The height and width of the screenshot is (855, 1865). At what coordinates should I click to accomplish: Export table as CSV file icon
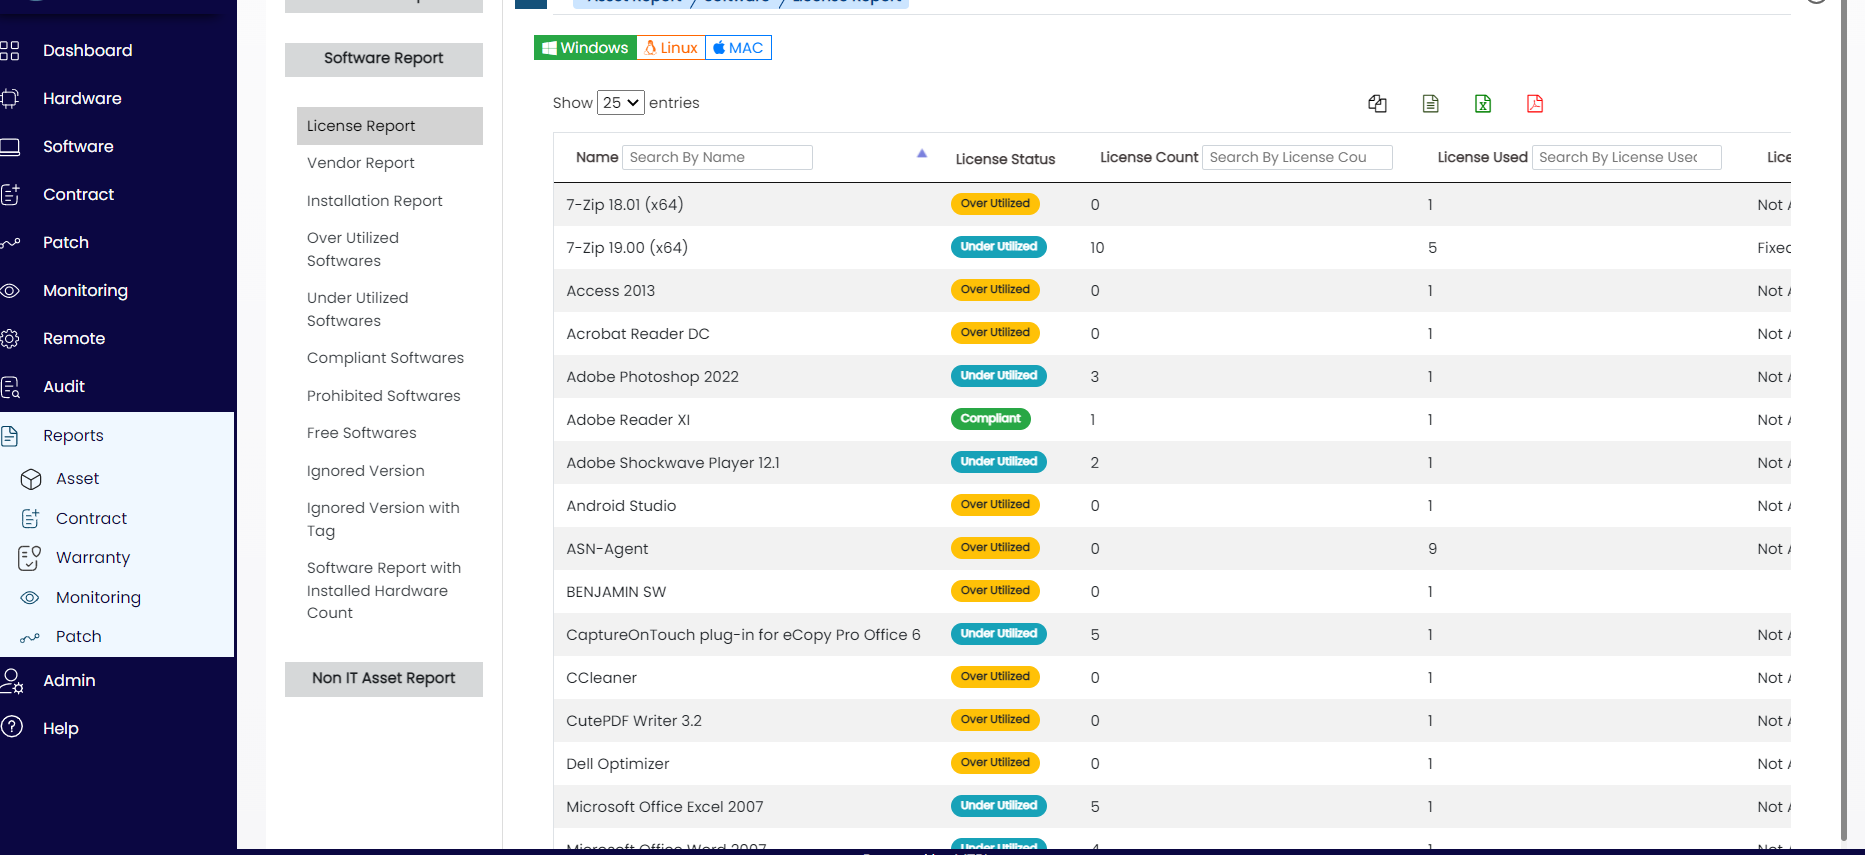tap(1431, 103)
